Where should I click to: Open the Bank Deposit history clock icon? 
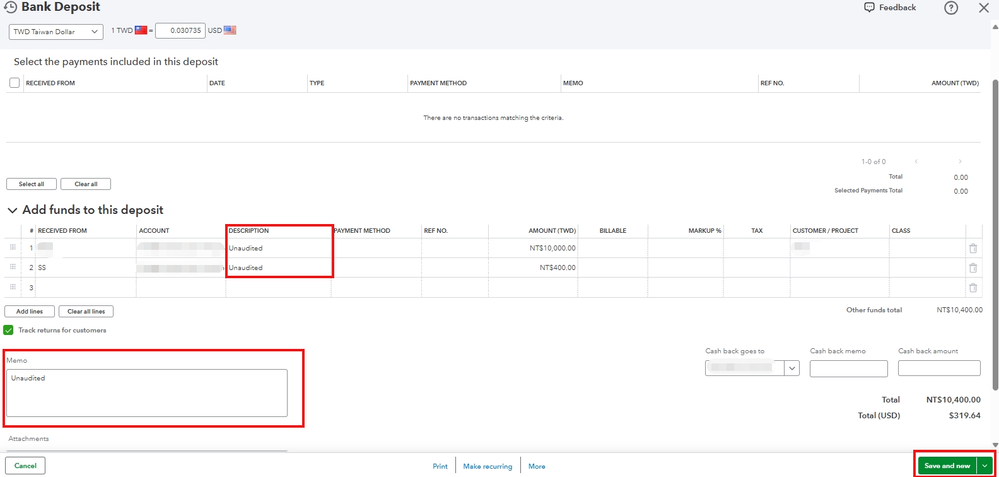click(10, 8)
